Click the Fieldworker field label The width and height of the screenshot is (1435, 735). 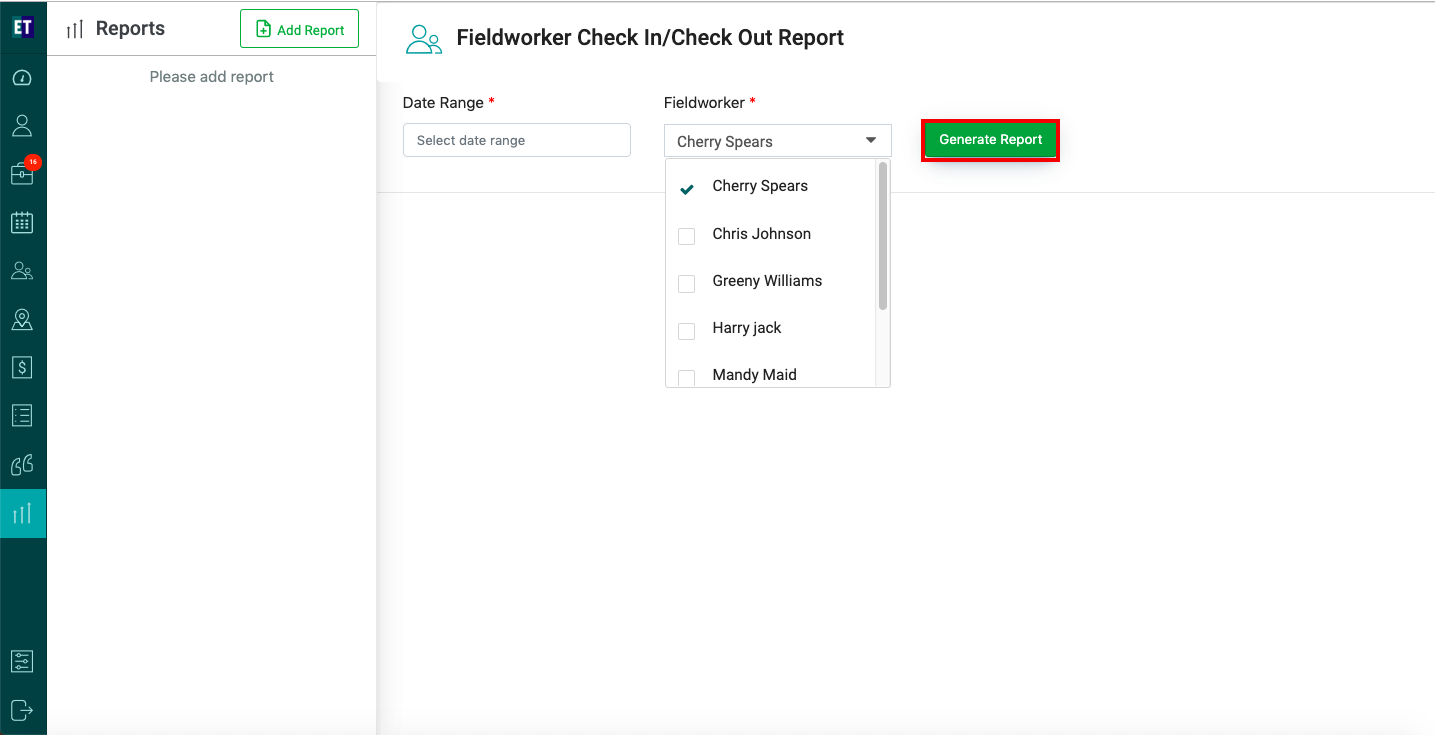[x=704, y=102]
